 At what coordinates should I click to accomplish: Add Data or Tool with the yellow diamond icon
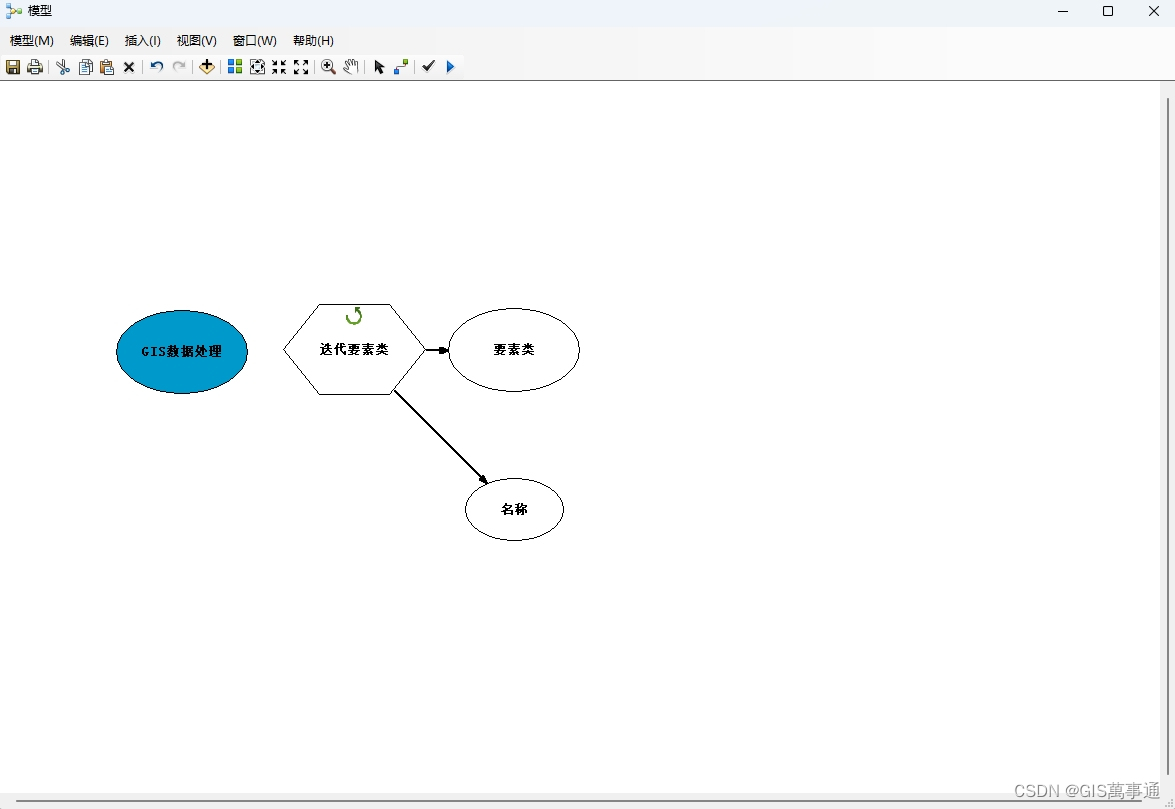[206, 67]
